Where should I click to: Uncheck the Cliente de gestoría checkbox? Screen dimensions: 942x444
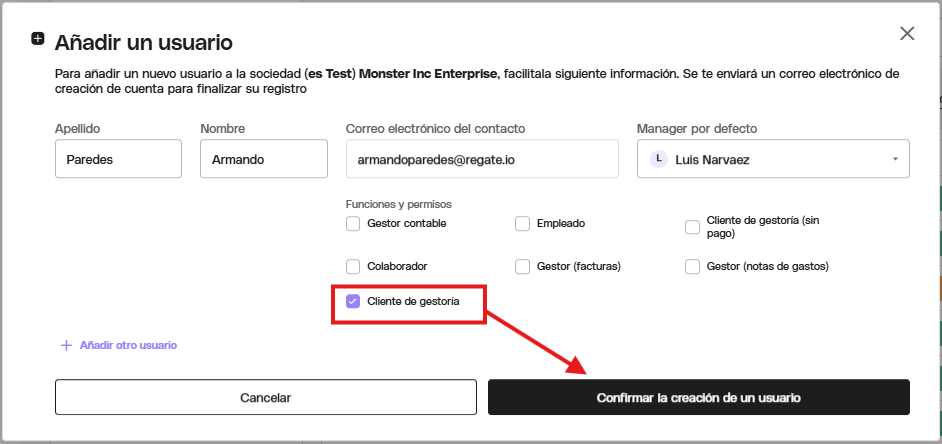coord(353,302)
